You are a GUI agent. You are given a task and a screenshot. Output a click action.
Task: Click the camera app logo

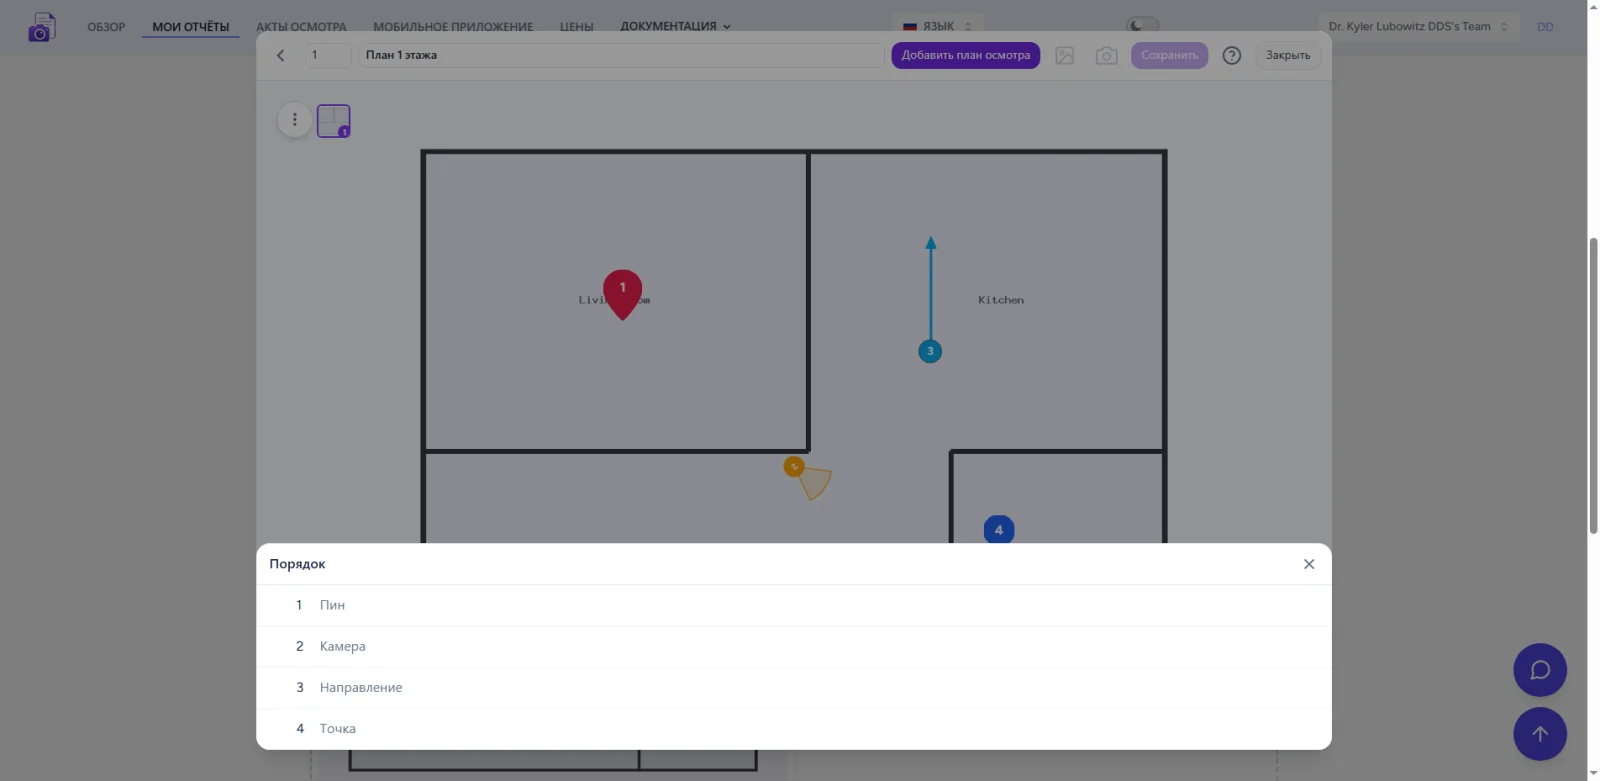click(x=41, y=27)
